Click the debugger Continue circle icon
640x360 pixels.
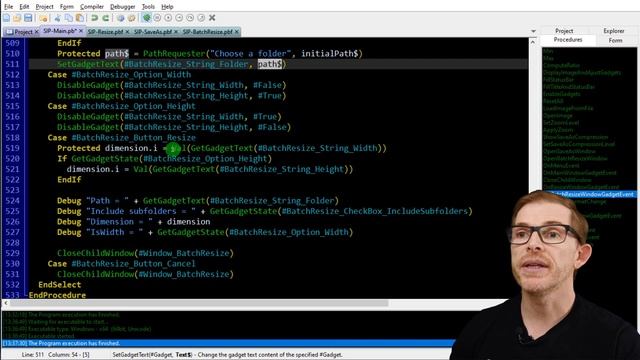pos(168,18)
